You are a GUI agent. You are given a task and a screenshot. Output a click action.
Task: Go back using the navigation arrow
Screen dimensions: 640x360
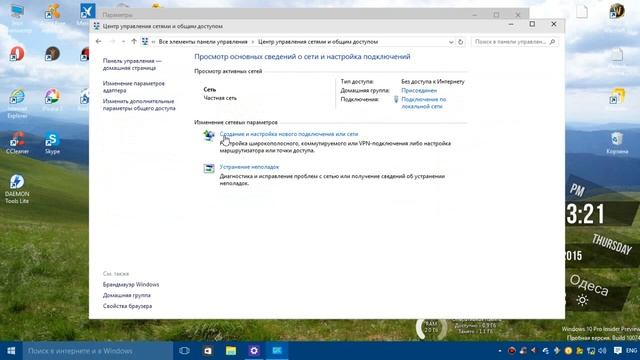pos(98,41)
